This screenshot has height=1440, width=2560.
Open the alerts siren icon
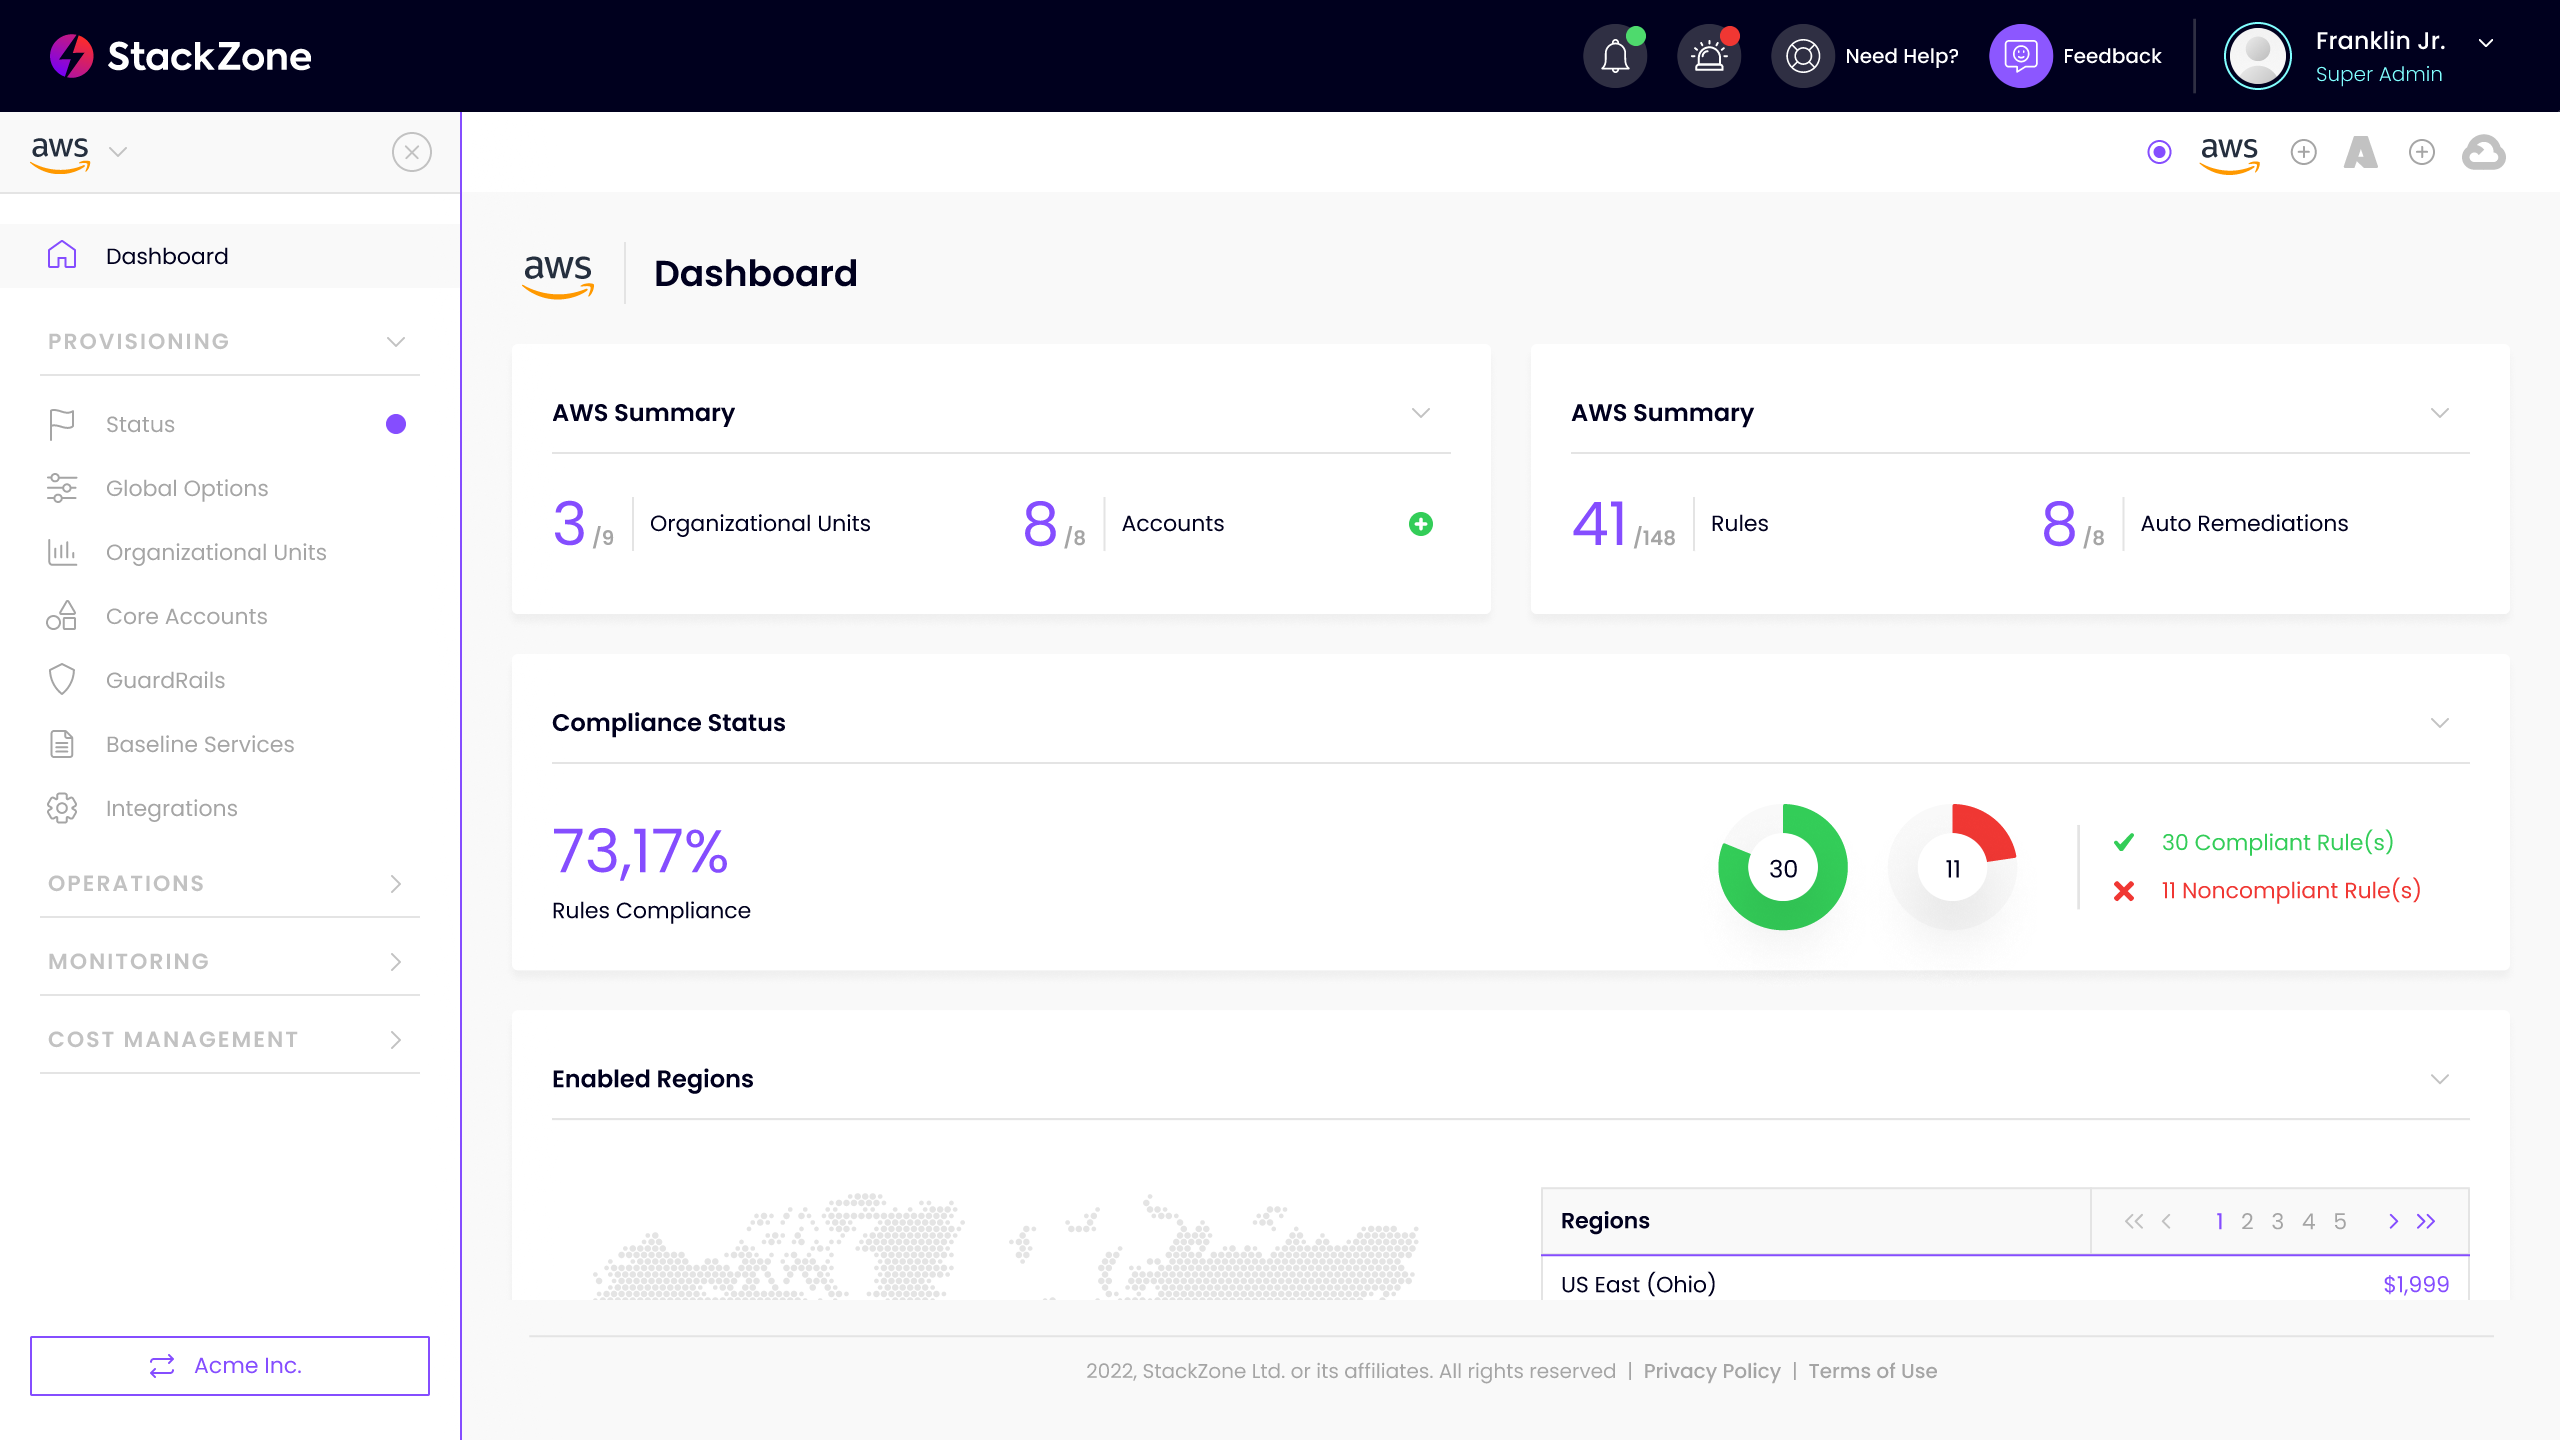(1709, 56)
